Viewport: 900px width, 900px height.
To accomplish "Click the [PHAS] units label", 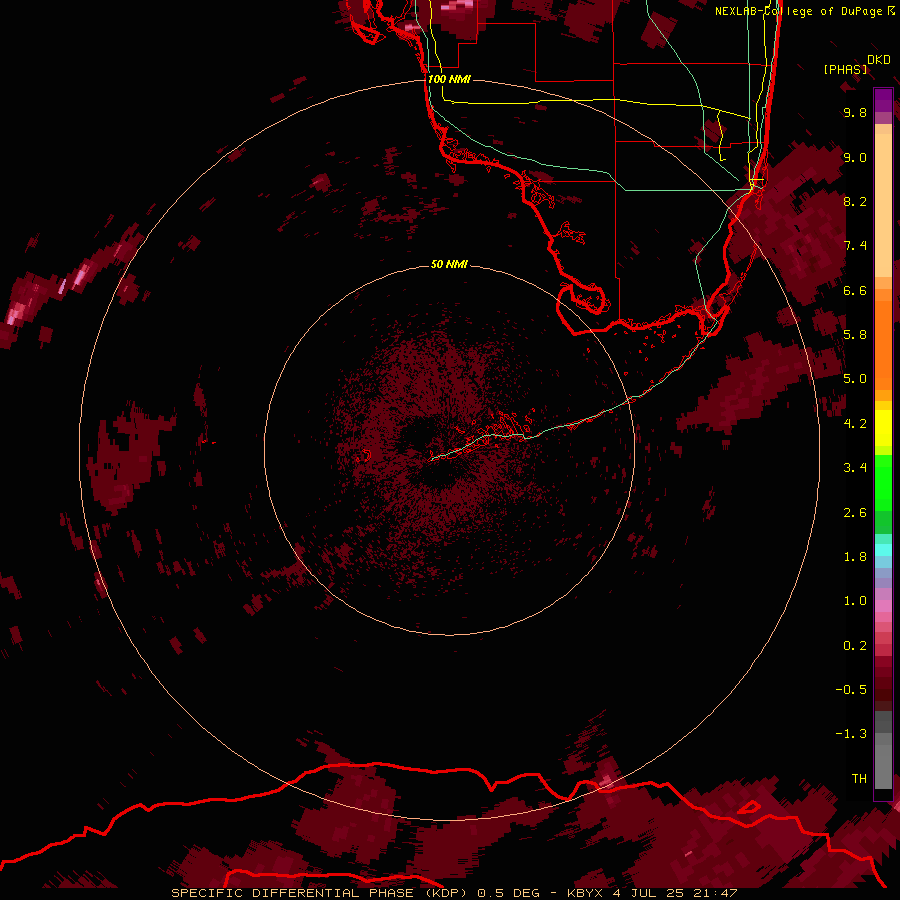I will pos(845,69).
